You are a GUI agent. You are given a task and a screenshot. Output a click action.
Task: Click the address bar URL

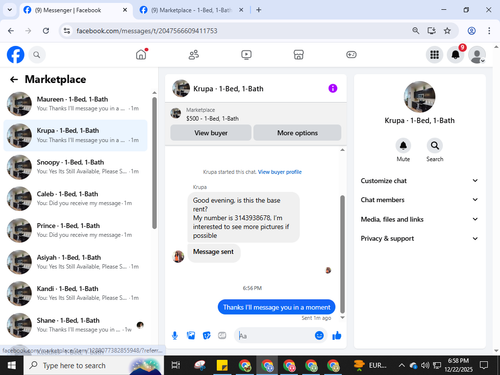tap(147, 31)
